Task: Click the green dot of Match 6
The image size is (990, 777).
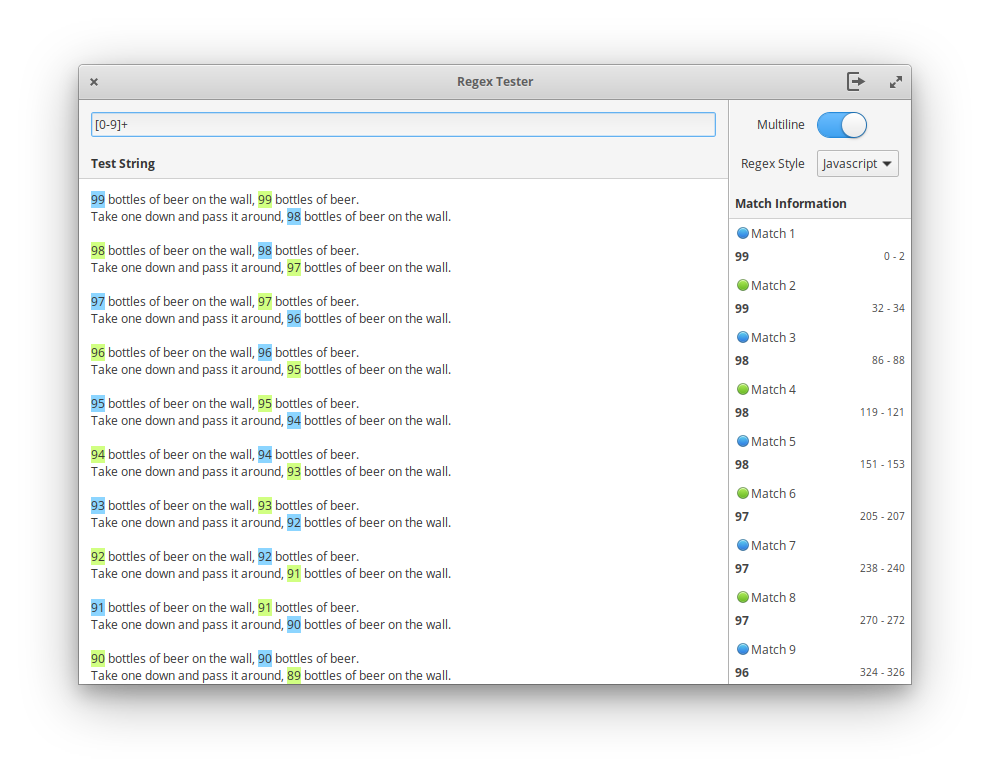Action: click(x=742, y=493)
